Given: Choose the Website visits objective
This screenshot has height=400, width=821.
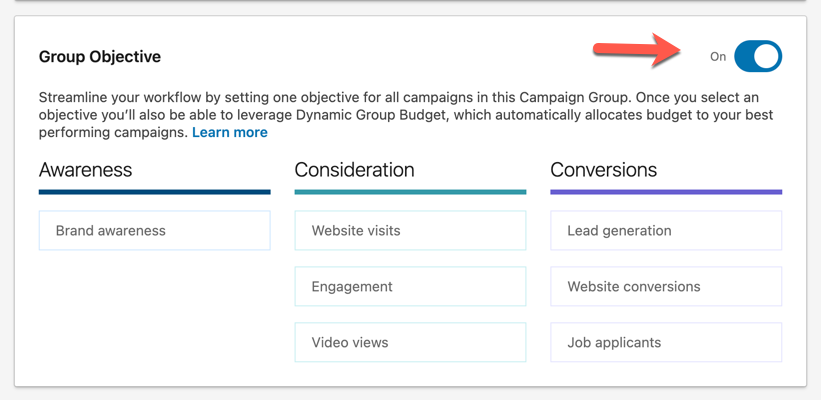Looking at the screenshot, I should [x=410, y=231].
